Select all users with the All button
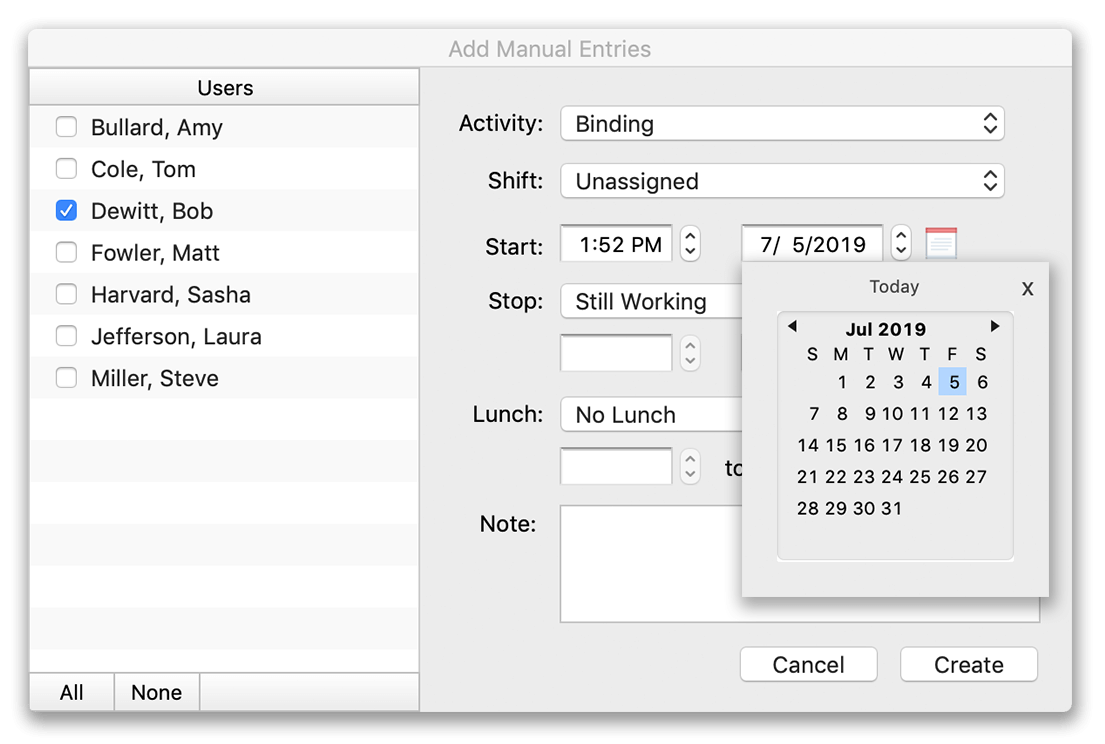 pyautogui.click(x=71, y=691)
